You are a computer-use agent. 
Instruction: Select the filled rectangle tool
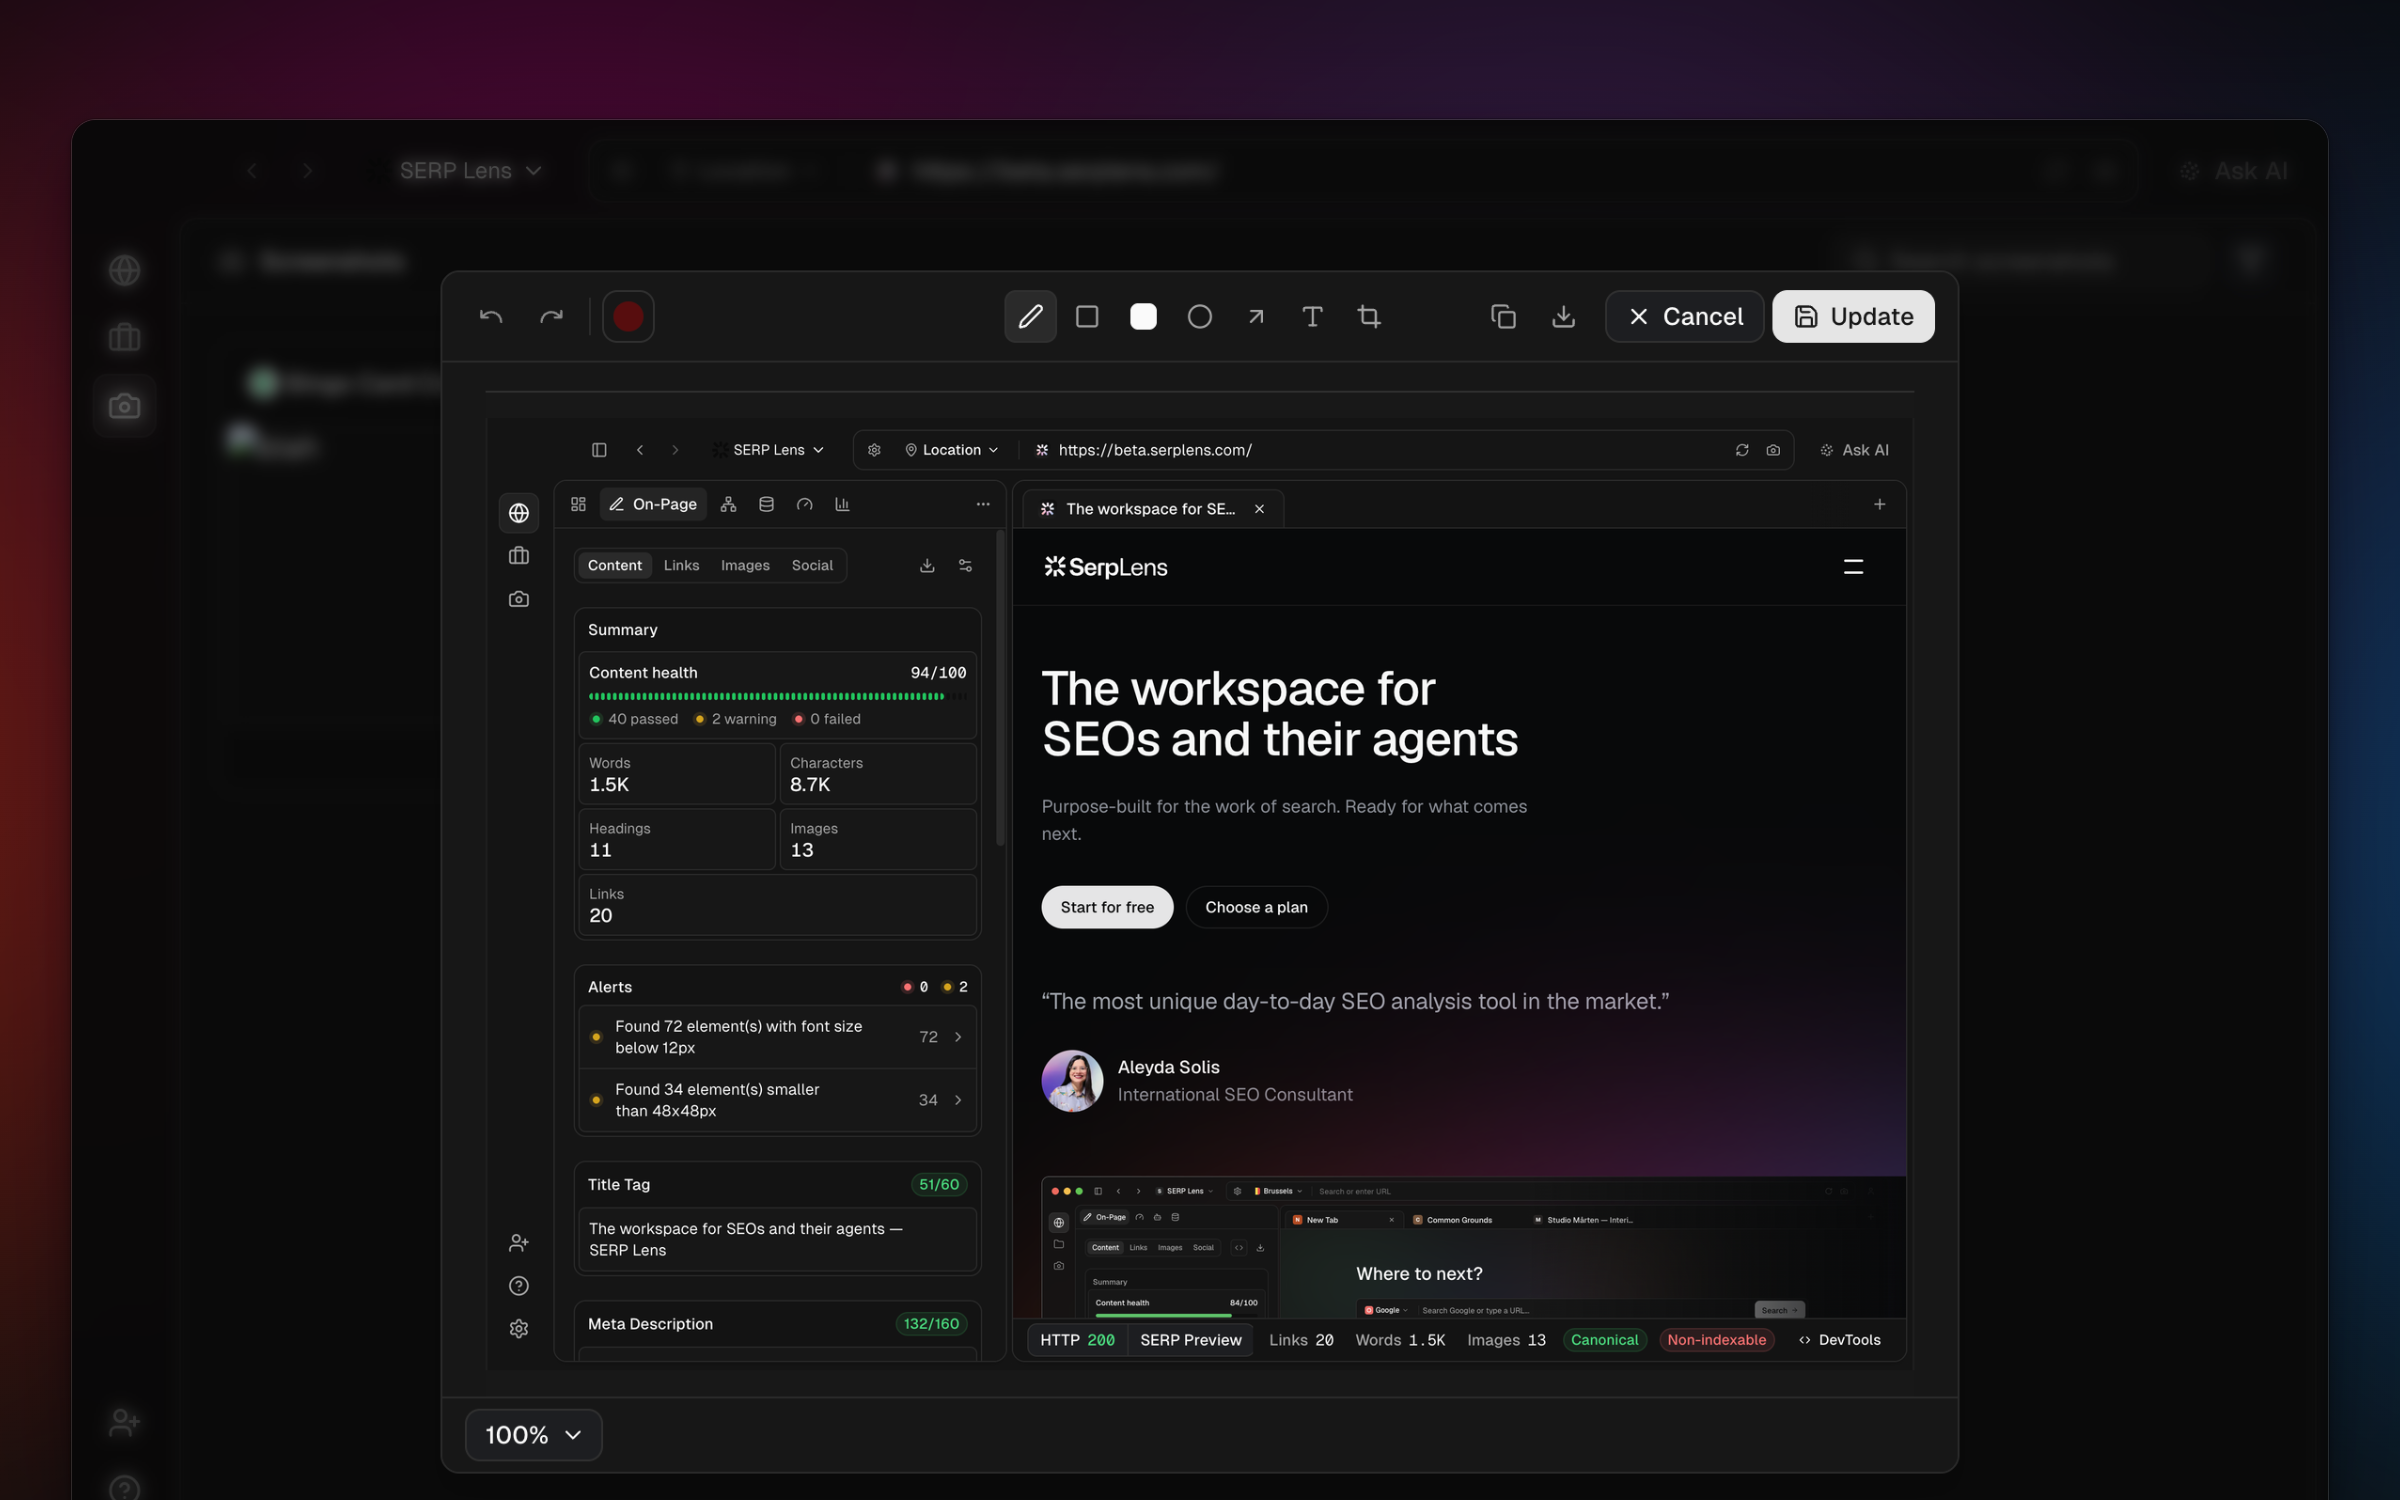click(1143, 317)
